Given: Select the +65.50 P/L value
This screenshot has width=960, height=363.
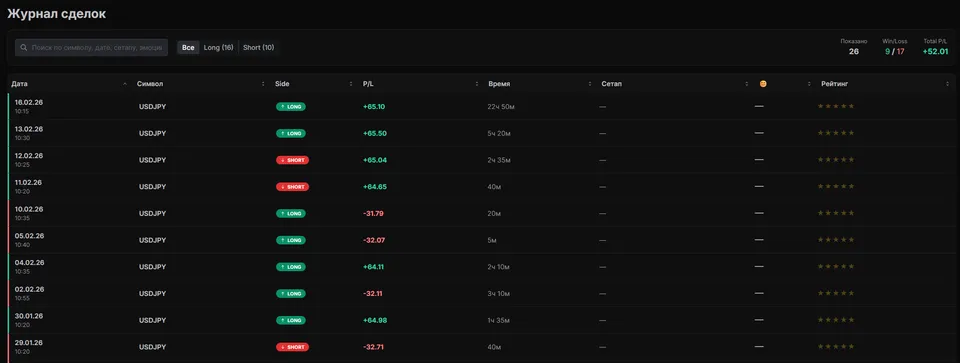Looking at the screenshot, I should pyautogui.click(x=375, y=133).
